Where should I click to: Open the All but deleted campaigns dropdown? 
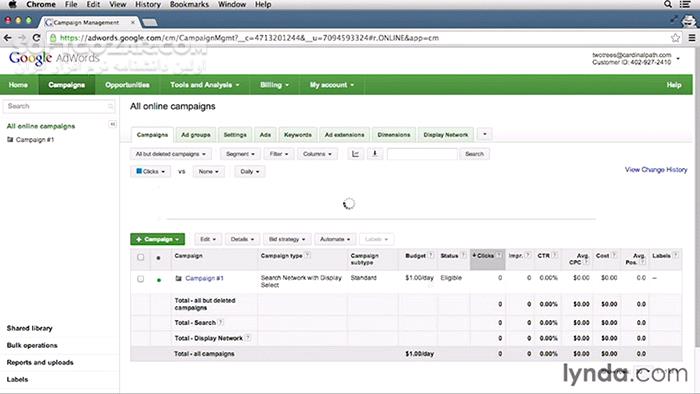click(x=171, y=154)
